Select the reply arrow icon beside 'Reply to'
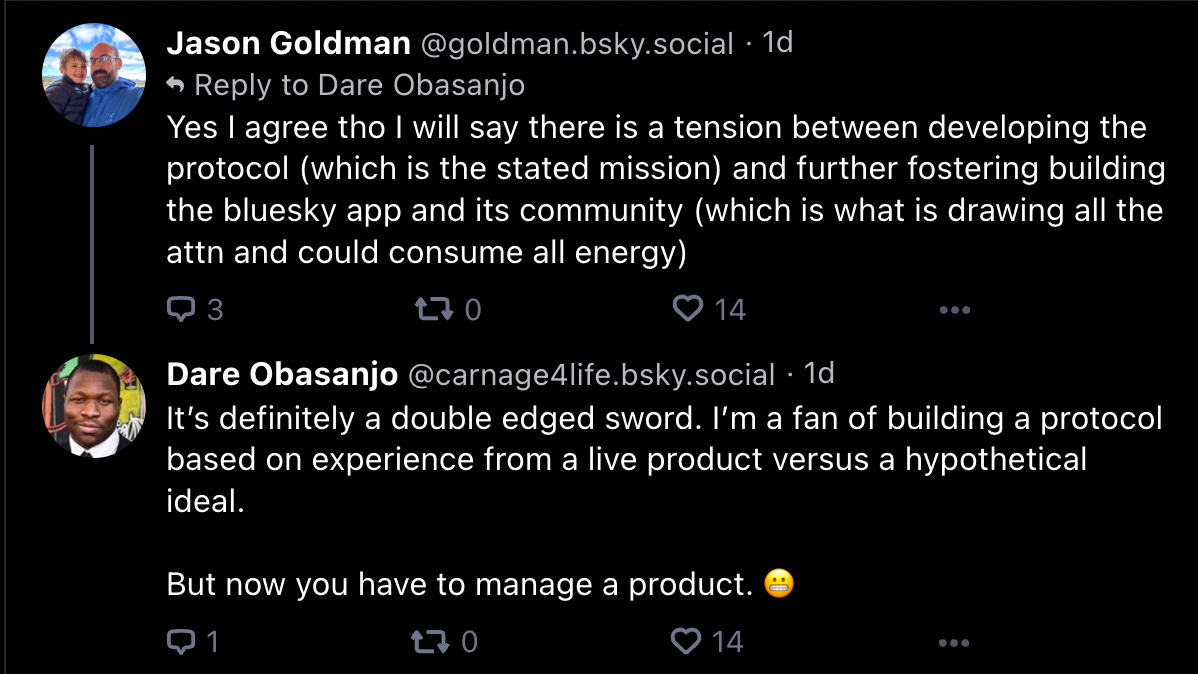 [176, 85]
